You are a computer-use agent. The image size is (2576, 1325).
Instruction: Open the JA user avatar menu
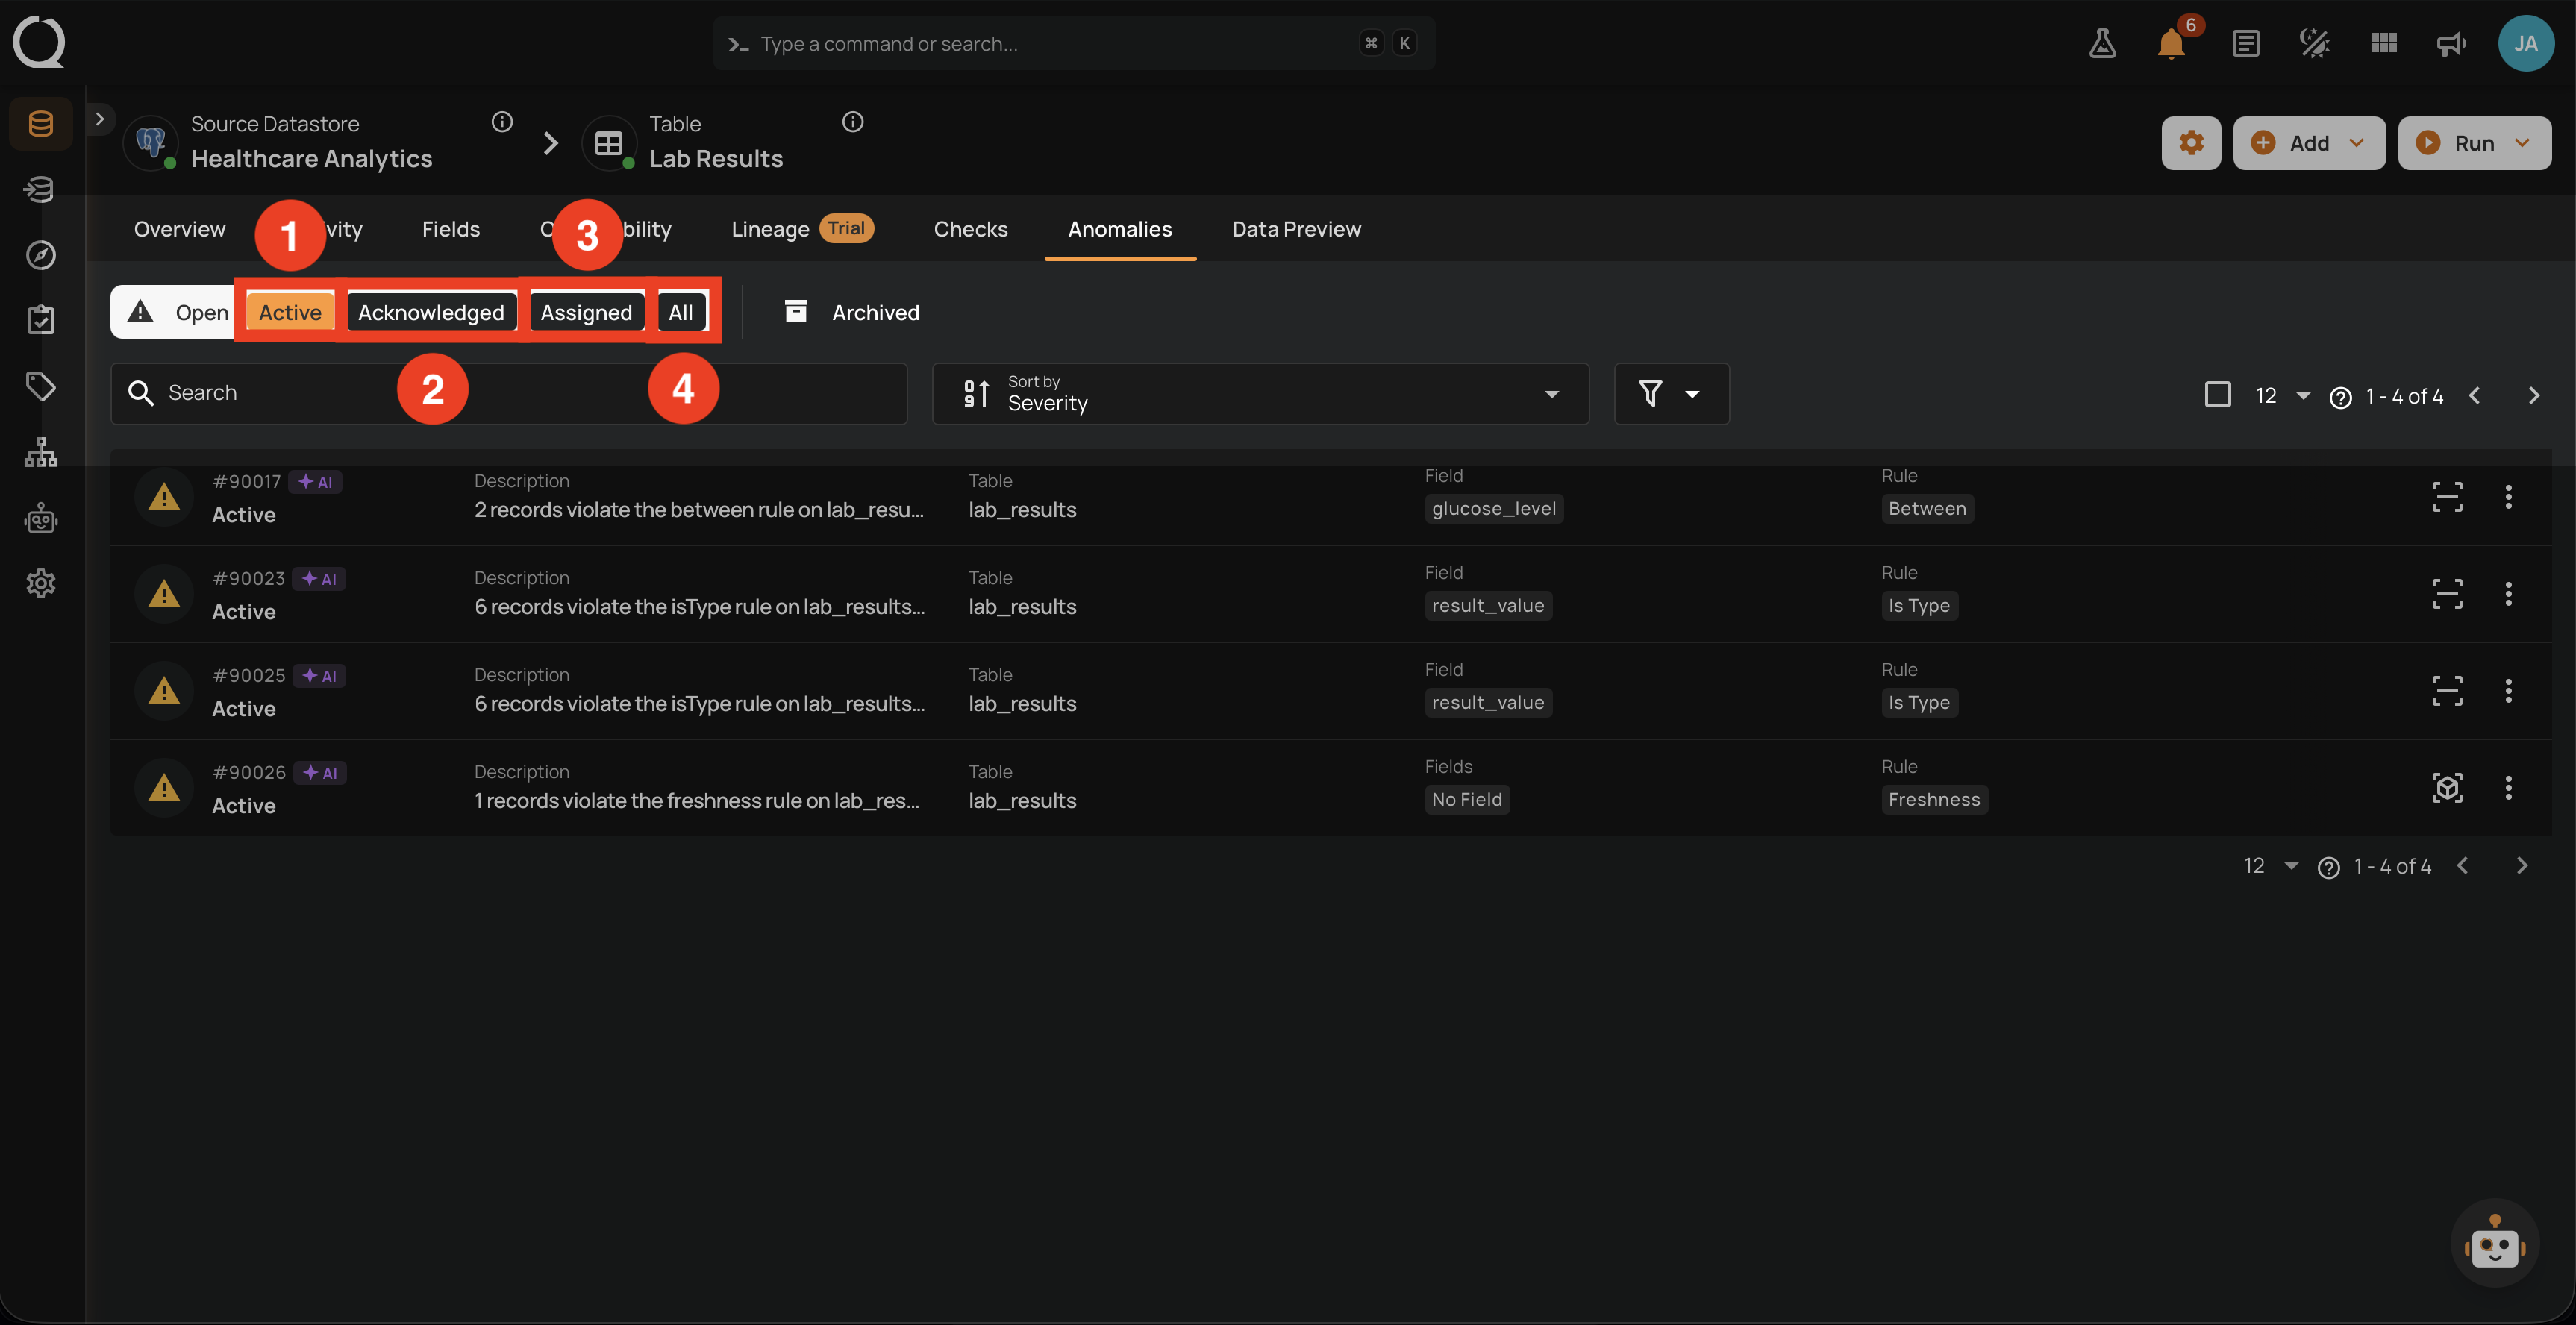pyautogui.click(x=2526, y=43)
